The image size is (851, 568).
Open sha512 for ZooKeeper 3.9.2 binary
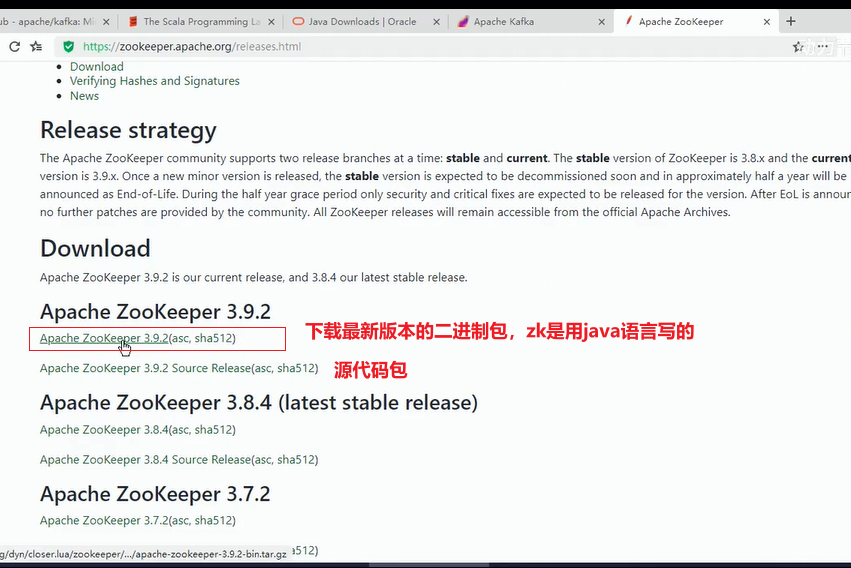click(213, 338)
